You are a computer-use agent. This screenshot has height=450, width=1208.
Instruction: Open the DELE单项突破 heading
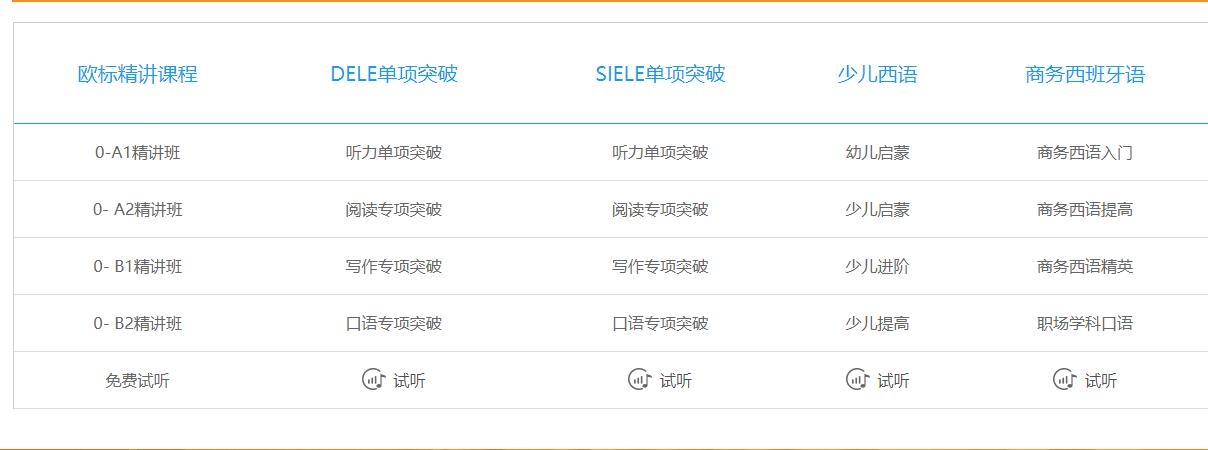(394, 74)
